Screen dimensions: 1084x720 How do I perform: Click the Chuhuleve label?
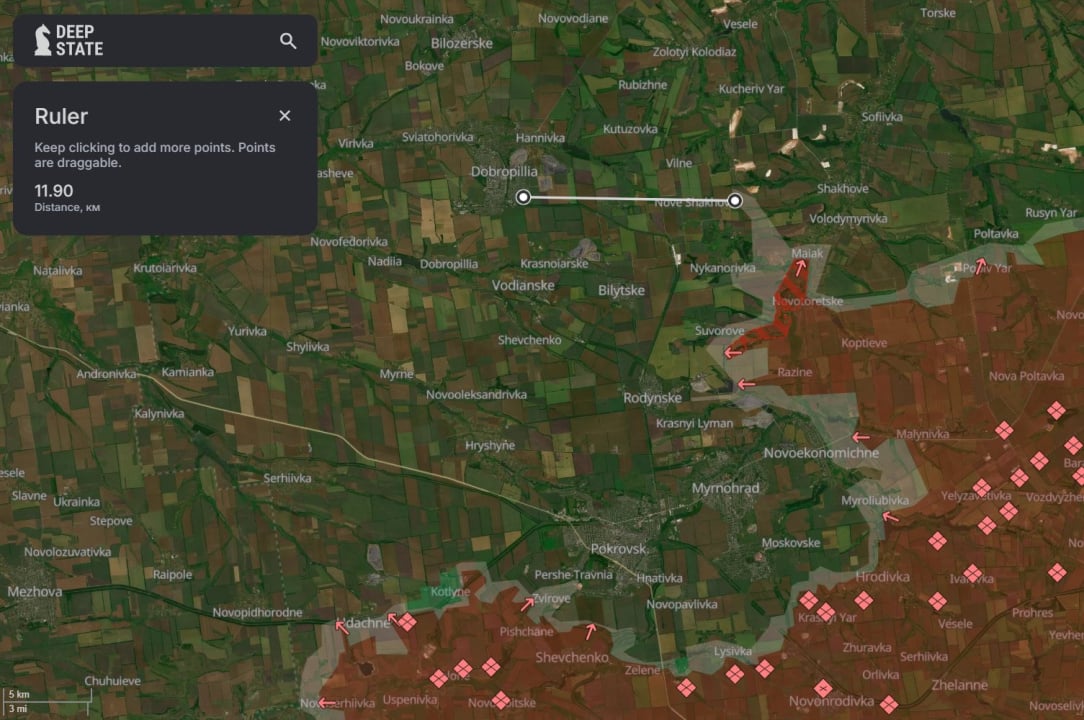click(x=113, y=681)
